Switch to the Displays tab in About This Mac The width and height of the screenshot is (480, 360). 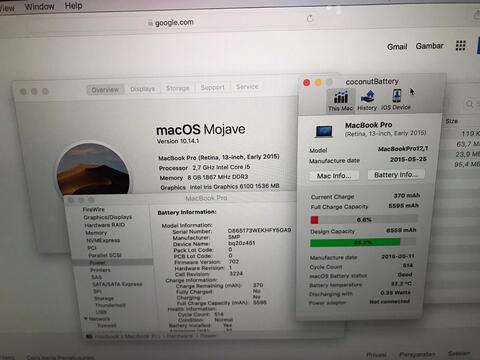142,89
